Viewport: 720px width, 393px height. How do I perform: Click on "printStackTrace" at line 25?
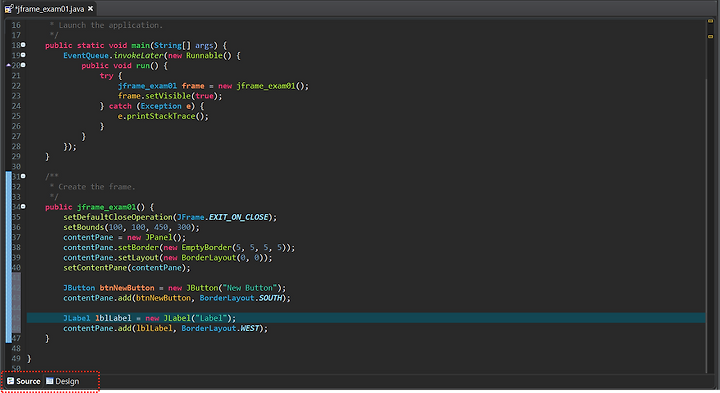pyautogui.click(x=161, y=116)
